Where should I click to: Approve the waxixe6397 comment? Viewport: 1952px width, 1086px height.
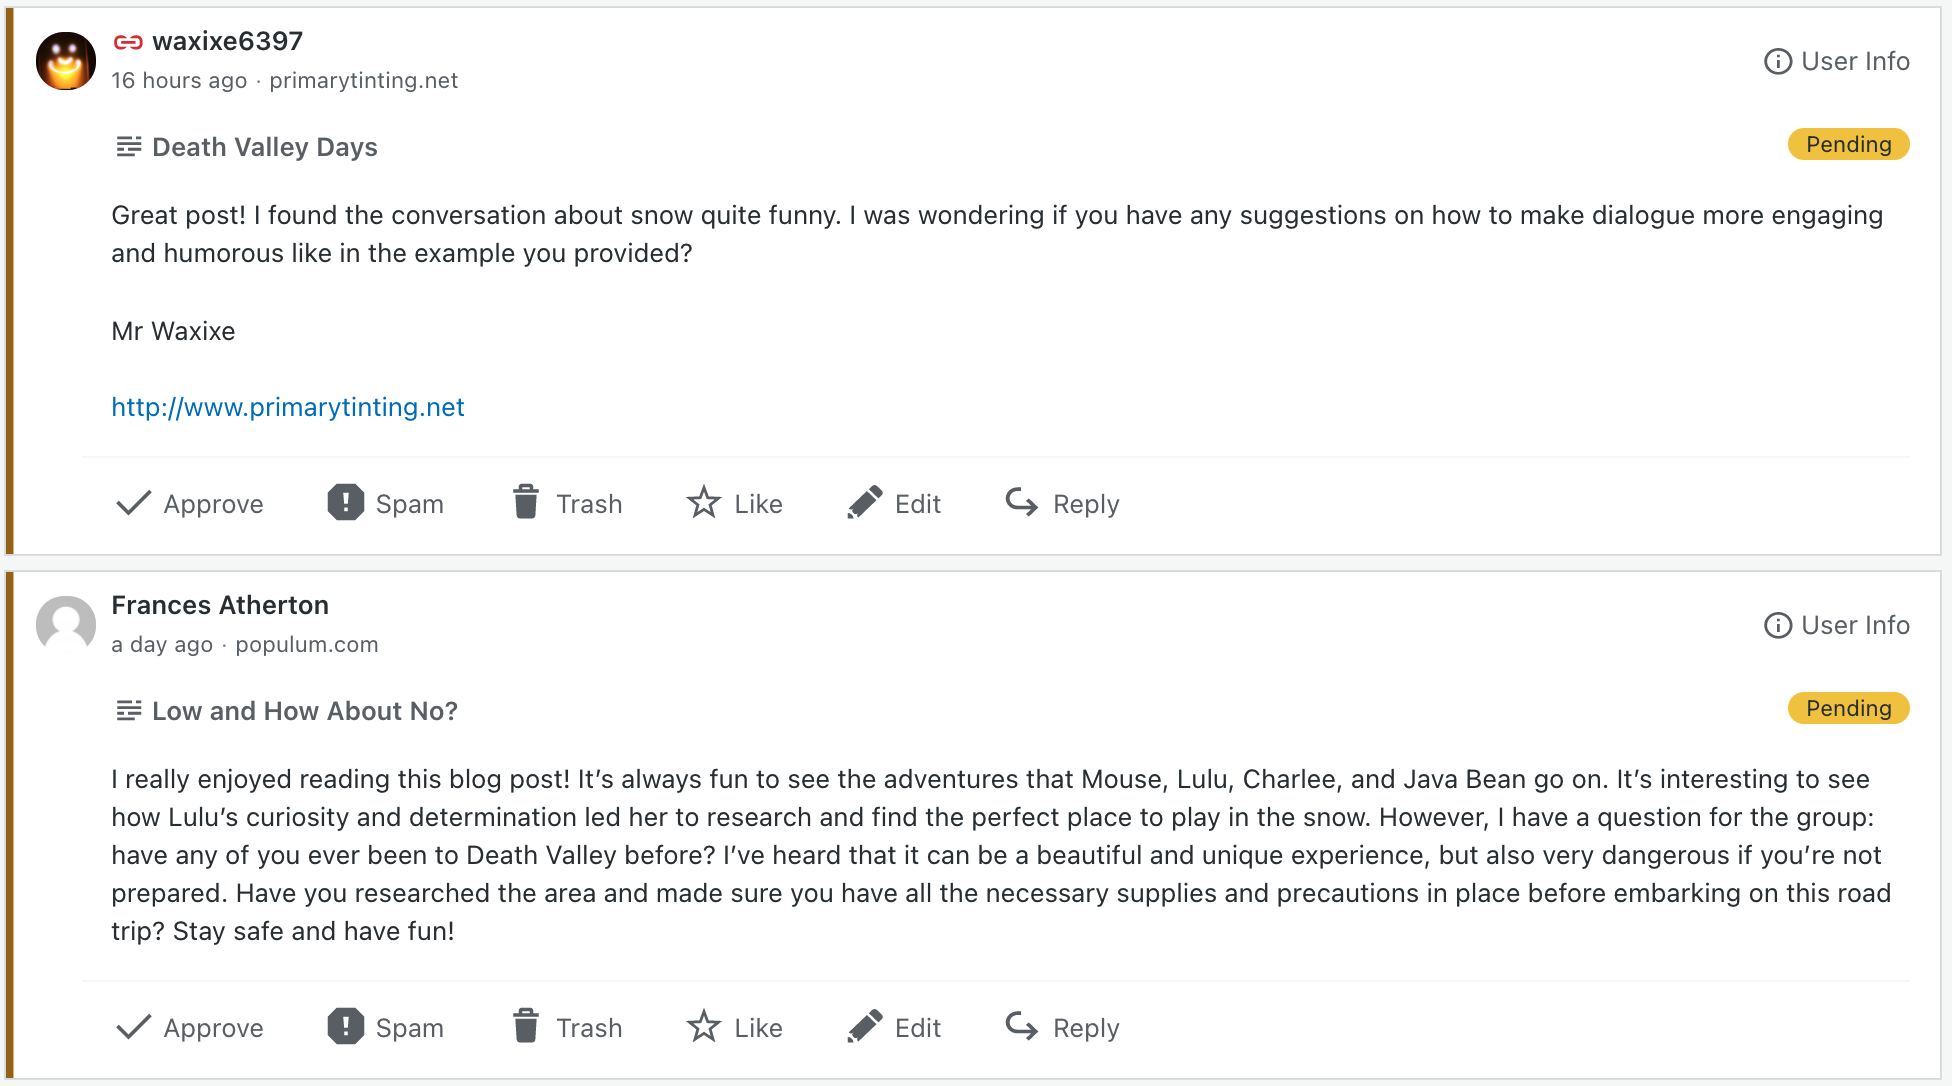point(190,504)
